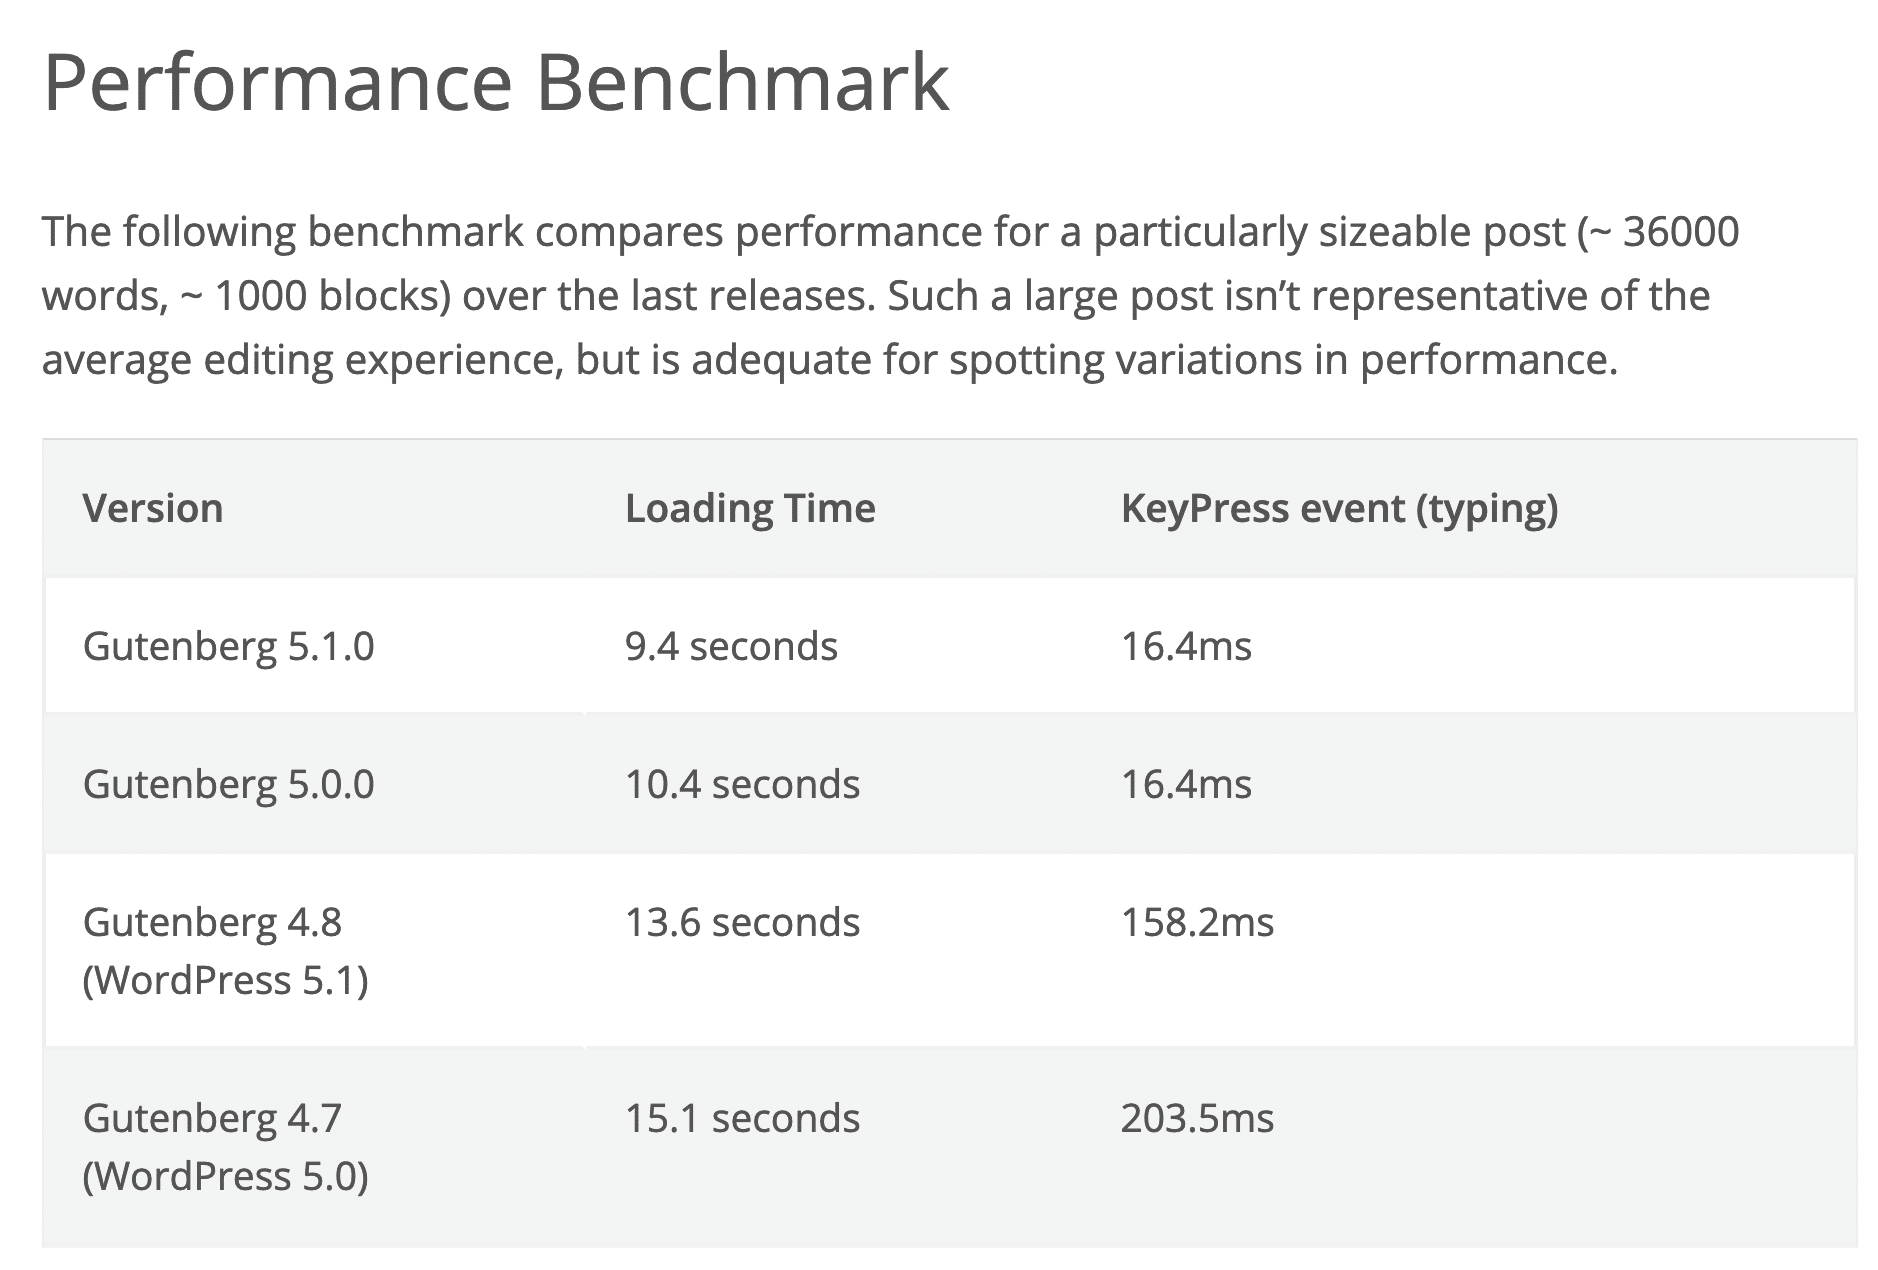Select the Gutenberg 5.0.0 version cell
Viewport: 1878px width, 1270px height.
click(229, 784)
